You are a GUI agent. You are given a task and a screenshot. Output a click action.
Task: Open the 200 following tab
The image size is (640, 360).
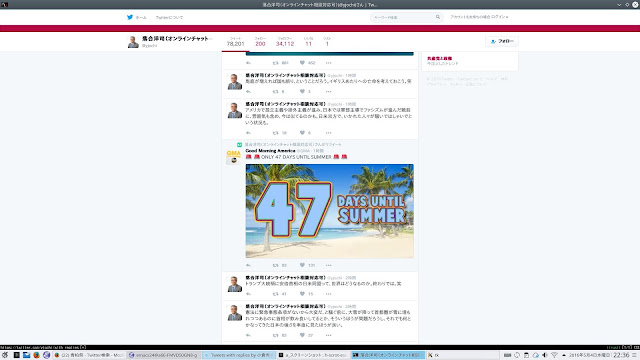click(x=260, y=42)
